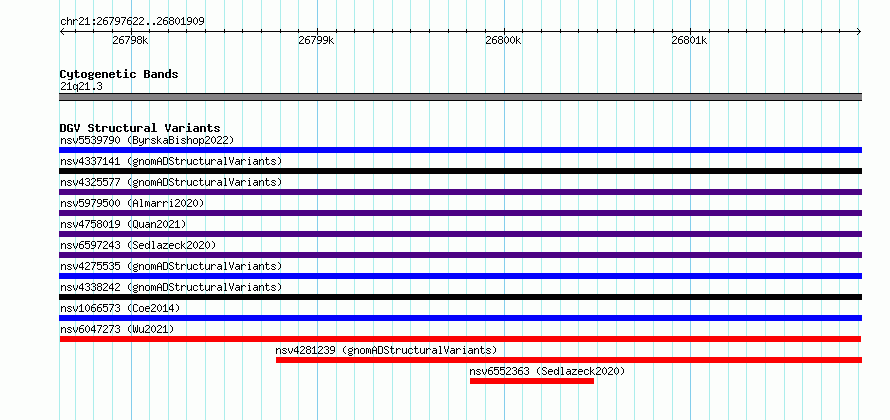Select the Cytogenetic Bands track title
The width and height of the screenshot is (890, 420).
119,74
